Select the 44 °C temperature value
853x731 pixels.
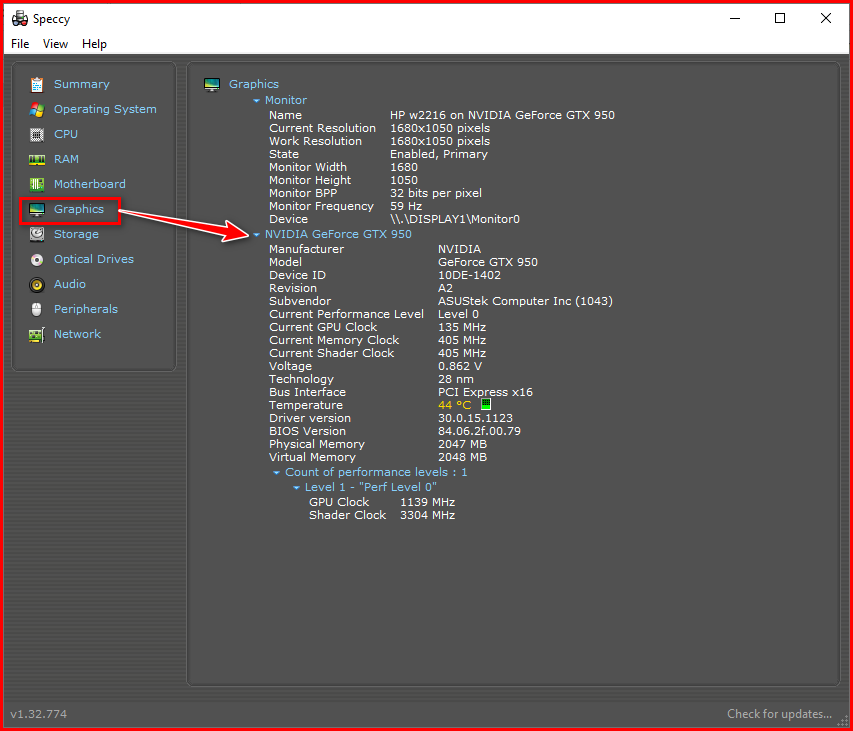(454, 405)
